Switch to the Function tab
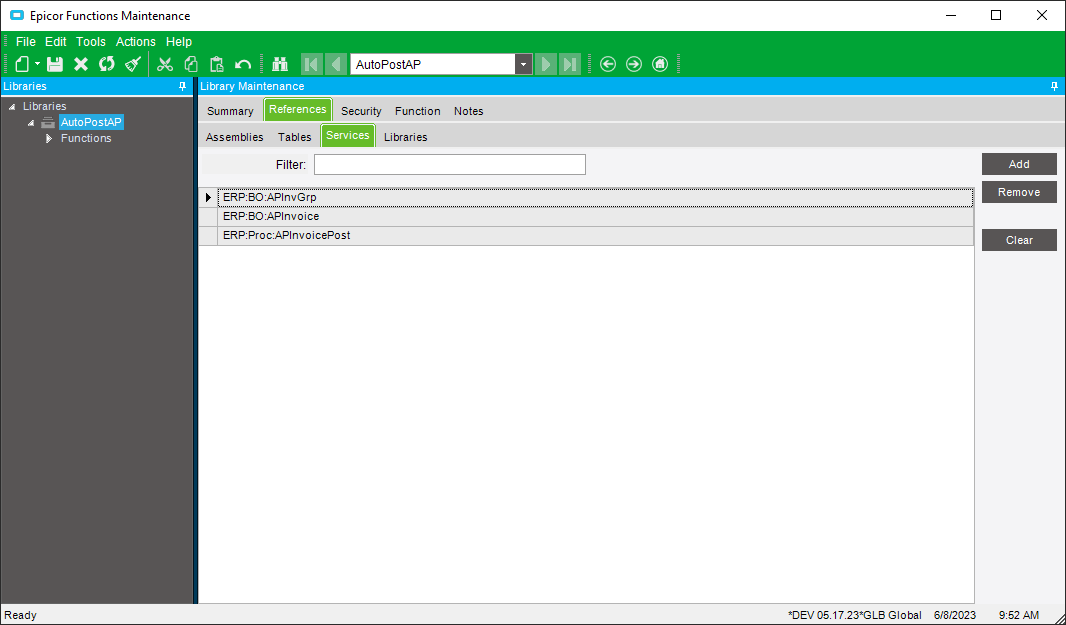The height and width of the screenshot is (625, 1066). point(417,111)
